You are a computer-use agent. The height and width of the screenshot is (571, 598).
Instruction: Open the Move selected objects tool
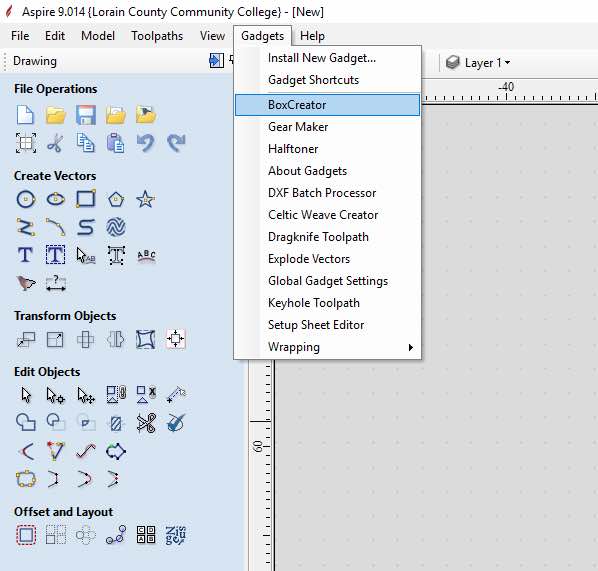[26, 339]
